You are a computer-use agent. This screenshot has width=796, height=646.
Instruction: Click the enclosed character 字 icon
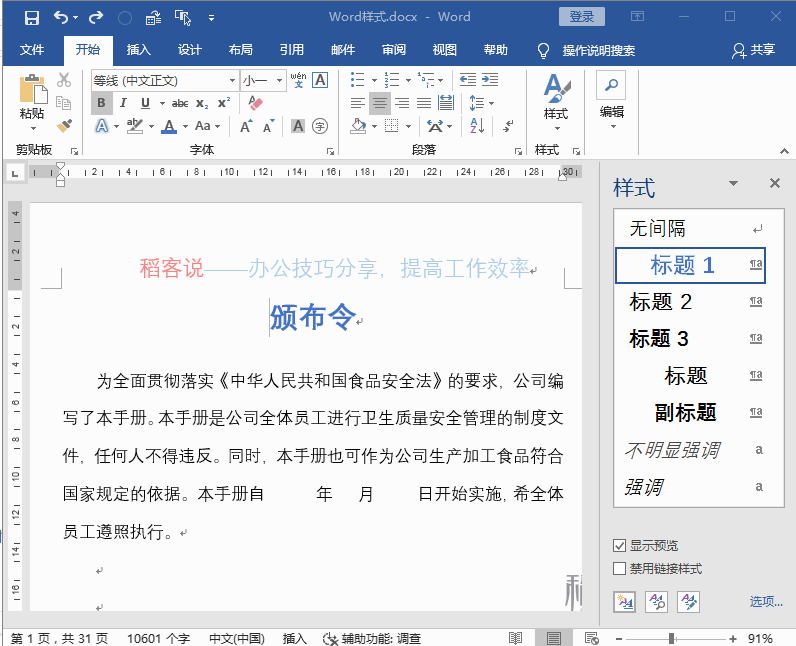click(x=320, y=126)
